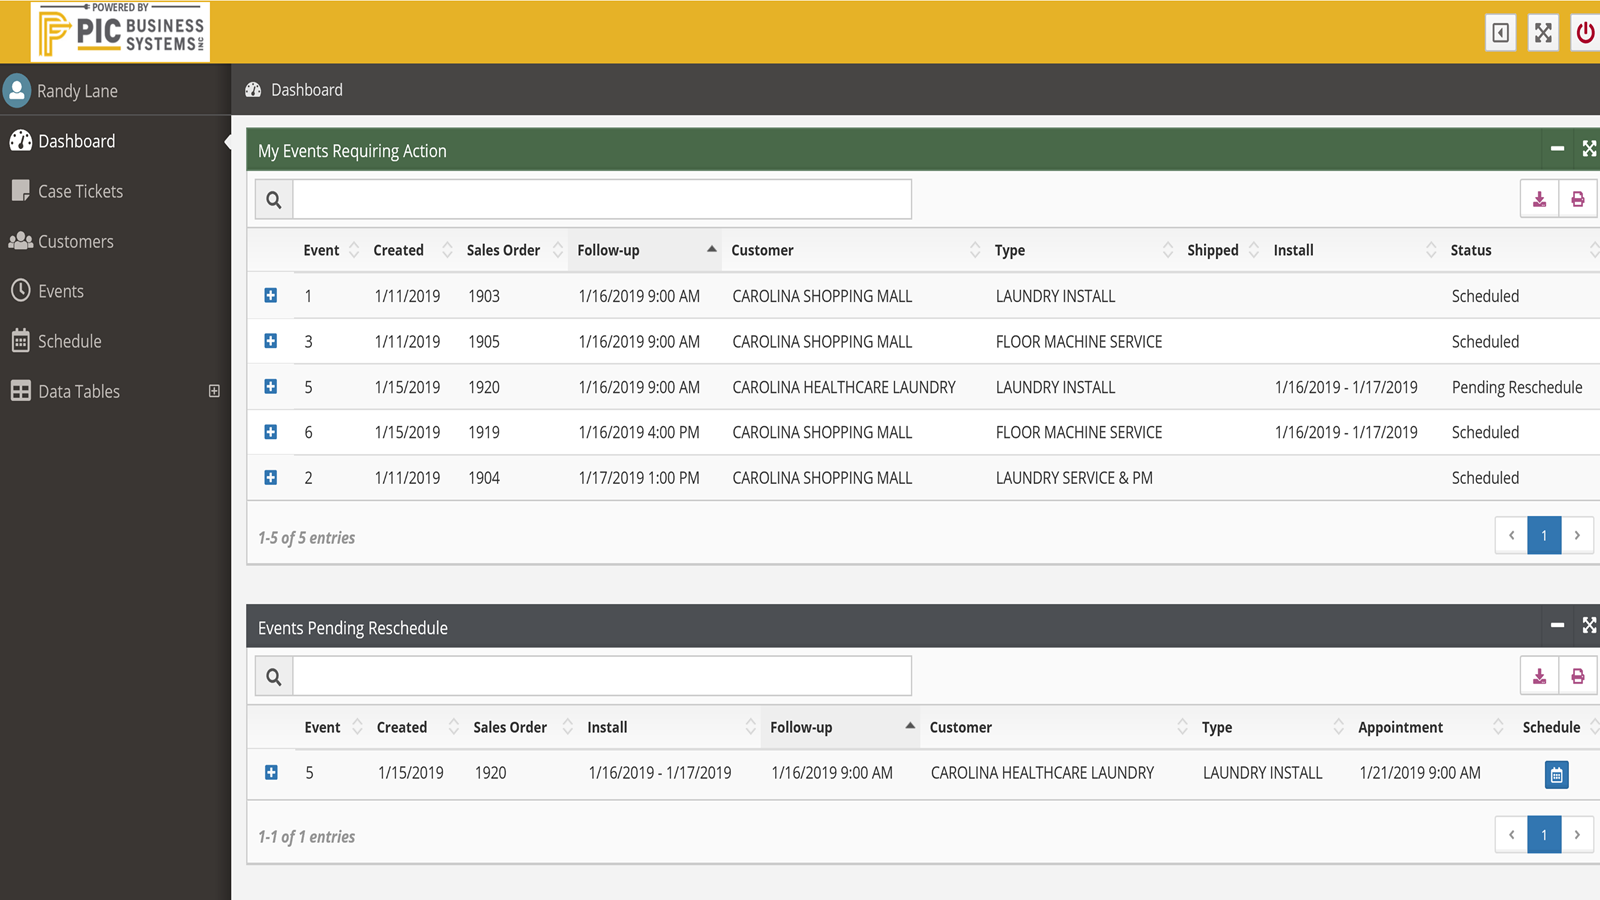
Task: Expand Data Tables submenu in sidebar
Action: [214, 391]
